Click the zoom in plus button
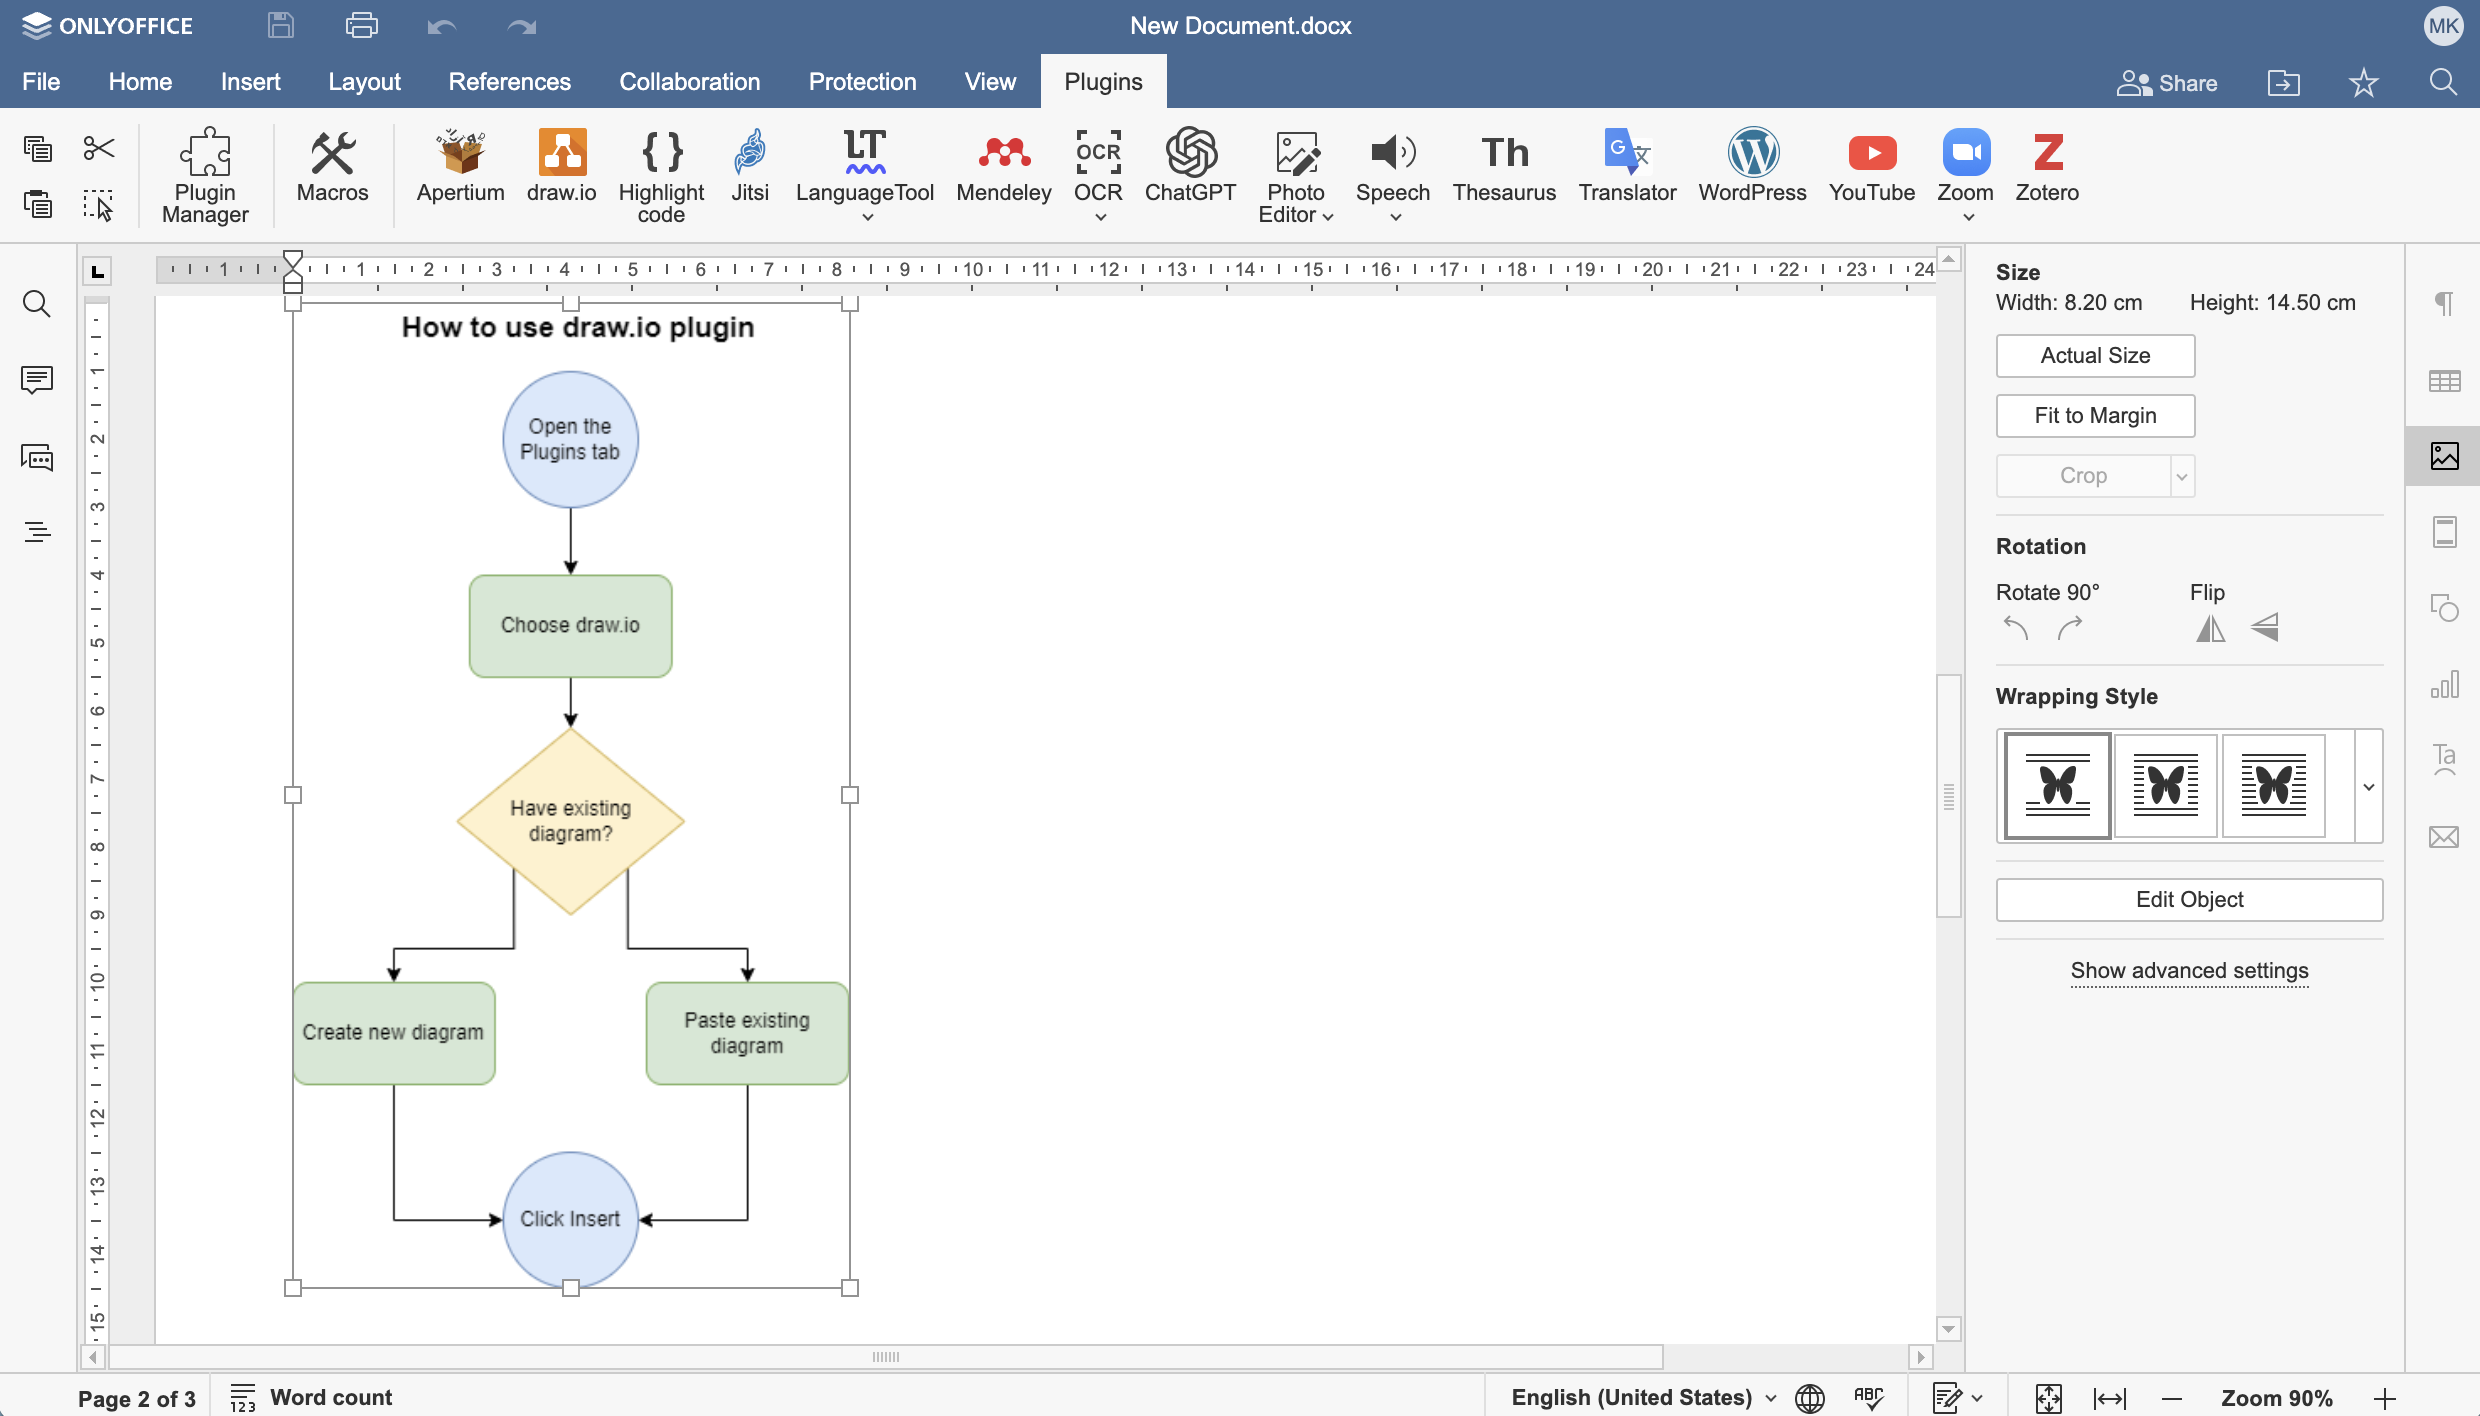 2385,1398
